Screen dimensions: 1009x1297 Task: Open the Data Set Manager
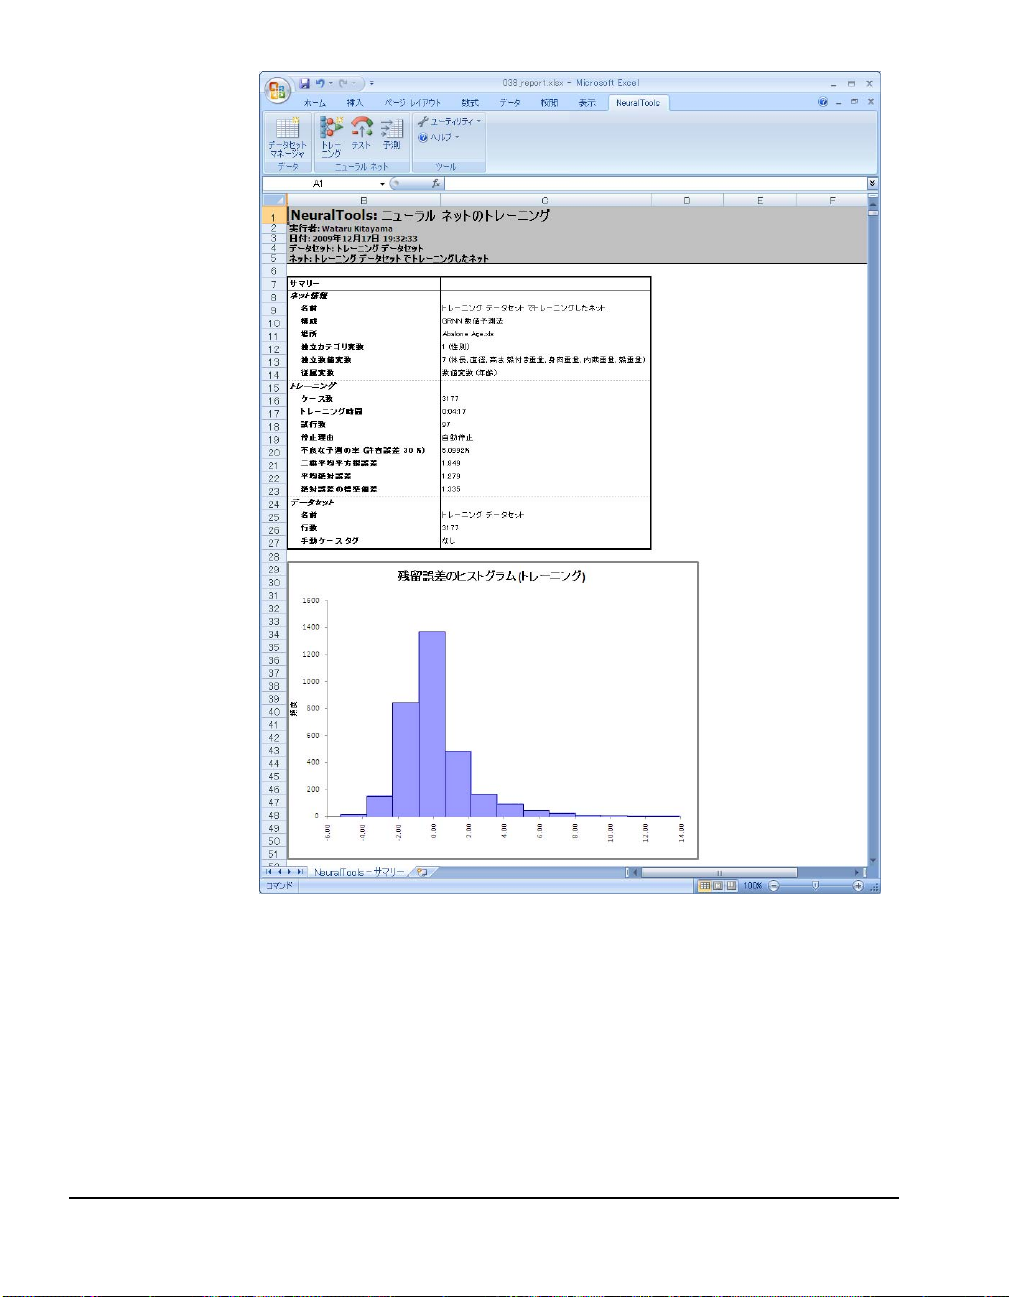pyautogui.click(x=287, y=137)
